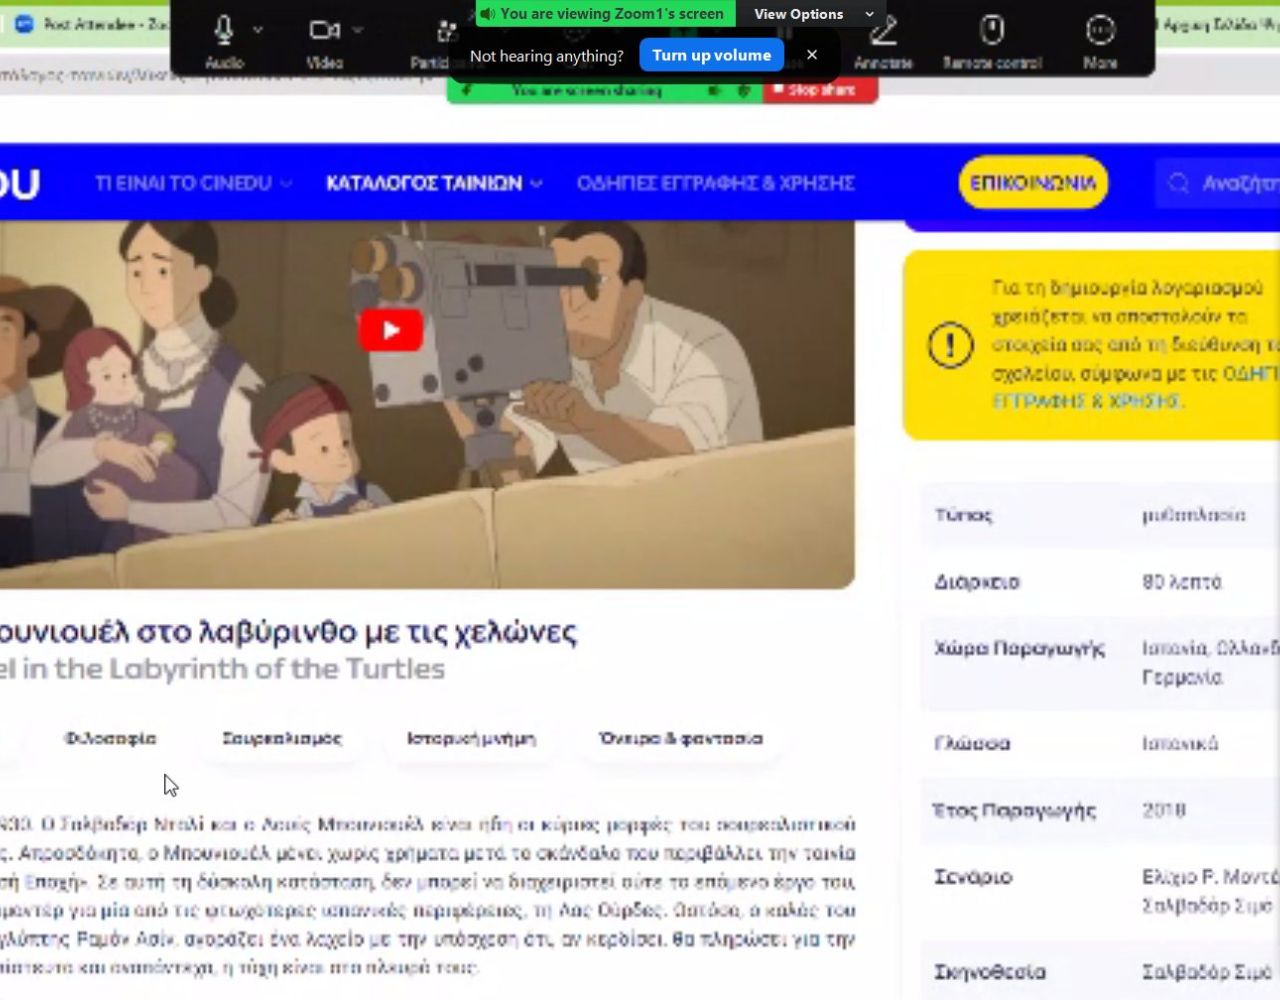Click the Χώρα Παραγωγής row label
The image size is (1280, 1000).
1019,648
